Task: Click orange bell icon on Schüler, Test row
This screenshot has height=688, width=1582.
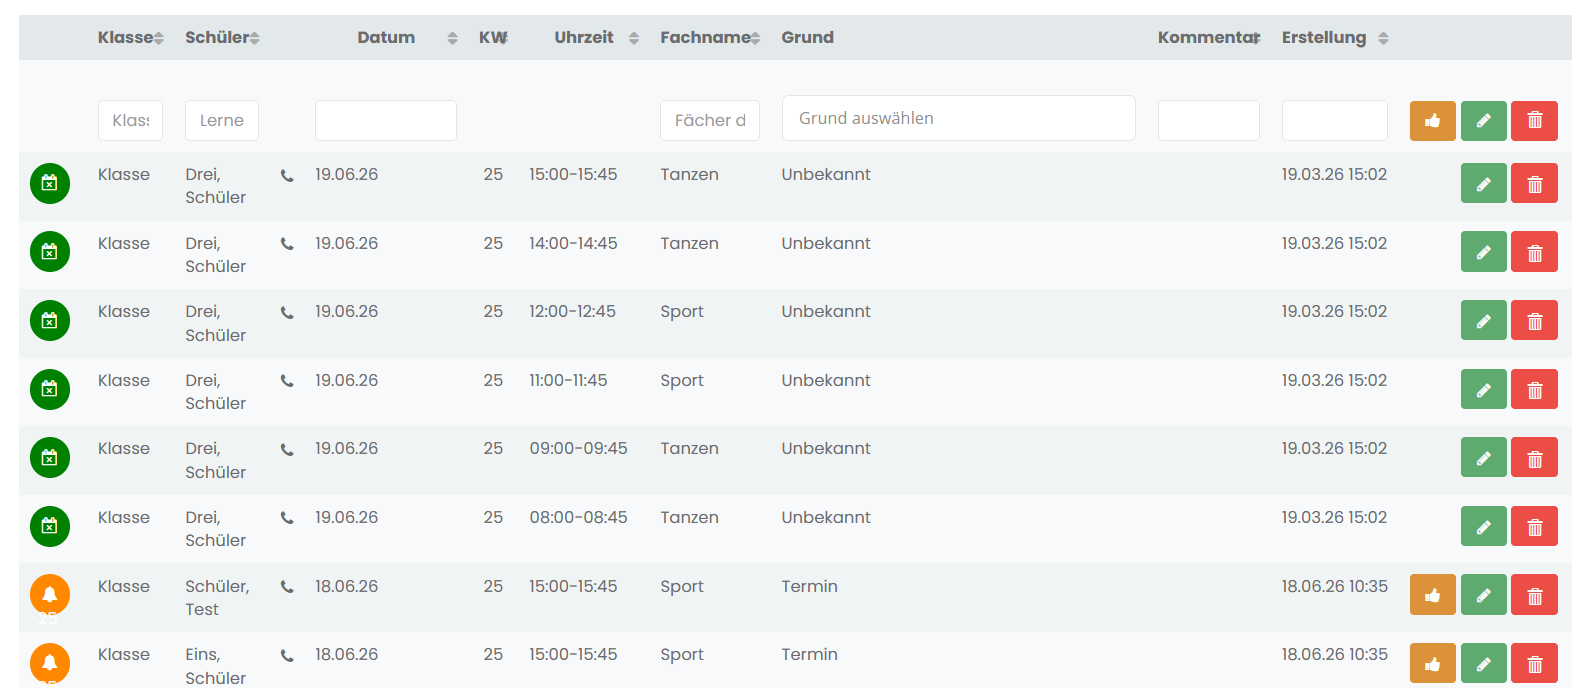Action: (x=50, y=594)
